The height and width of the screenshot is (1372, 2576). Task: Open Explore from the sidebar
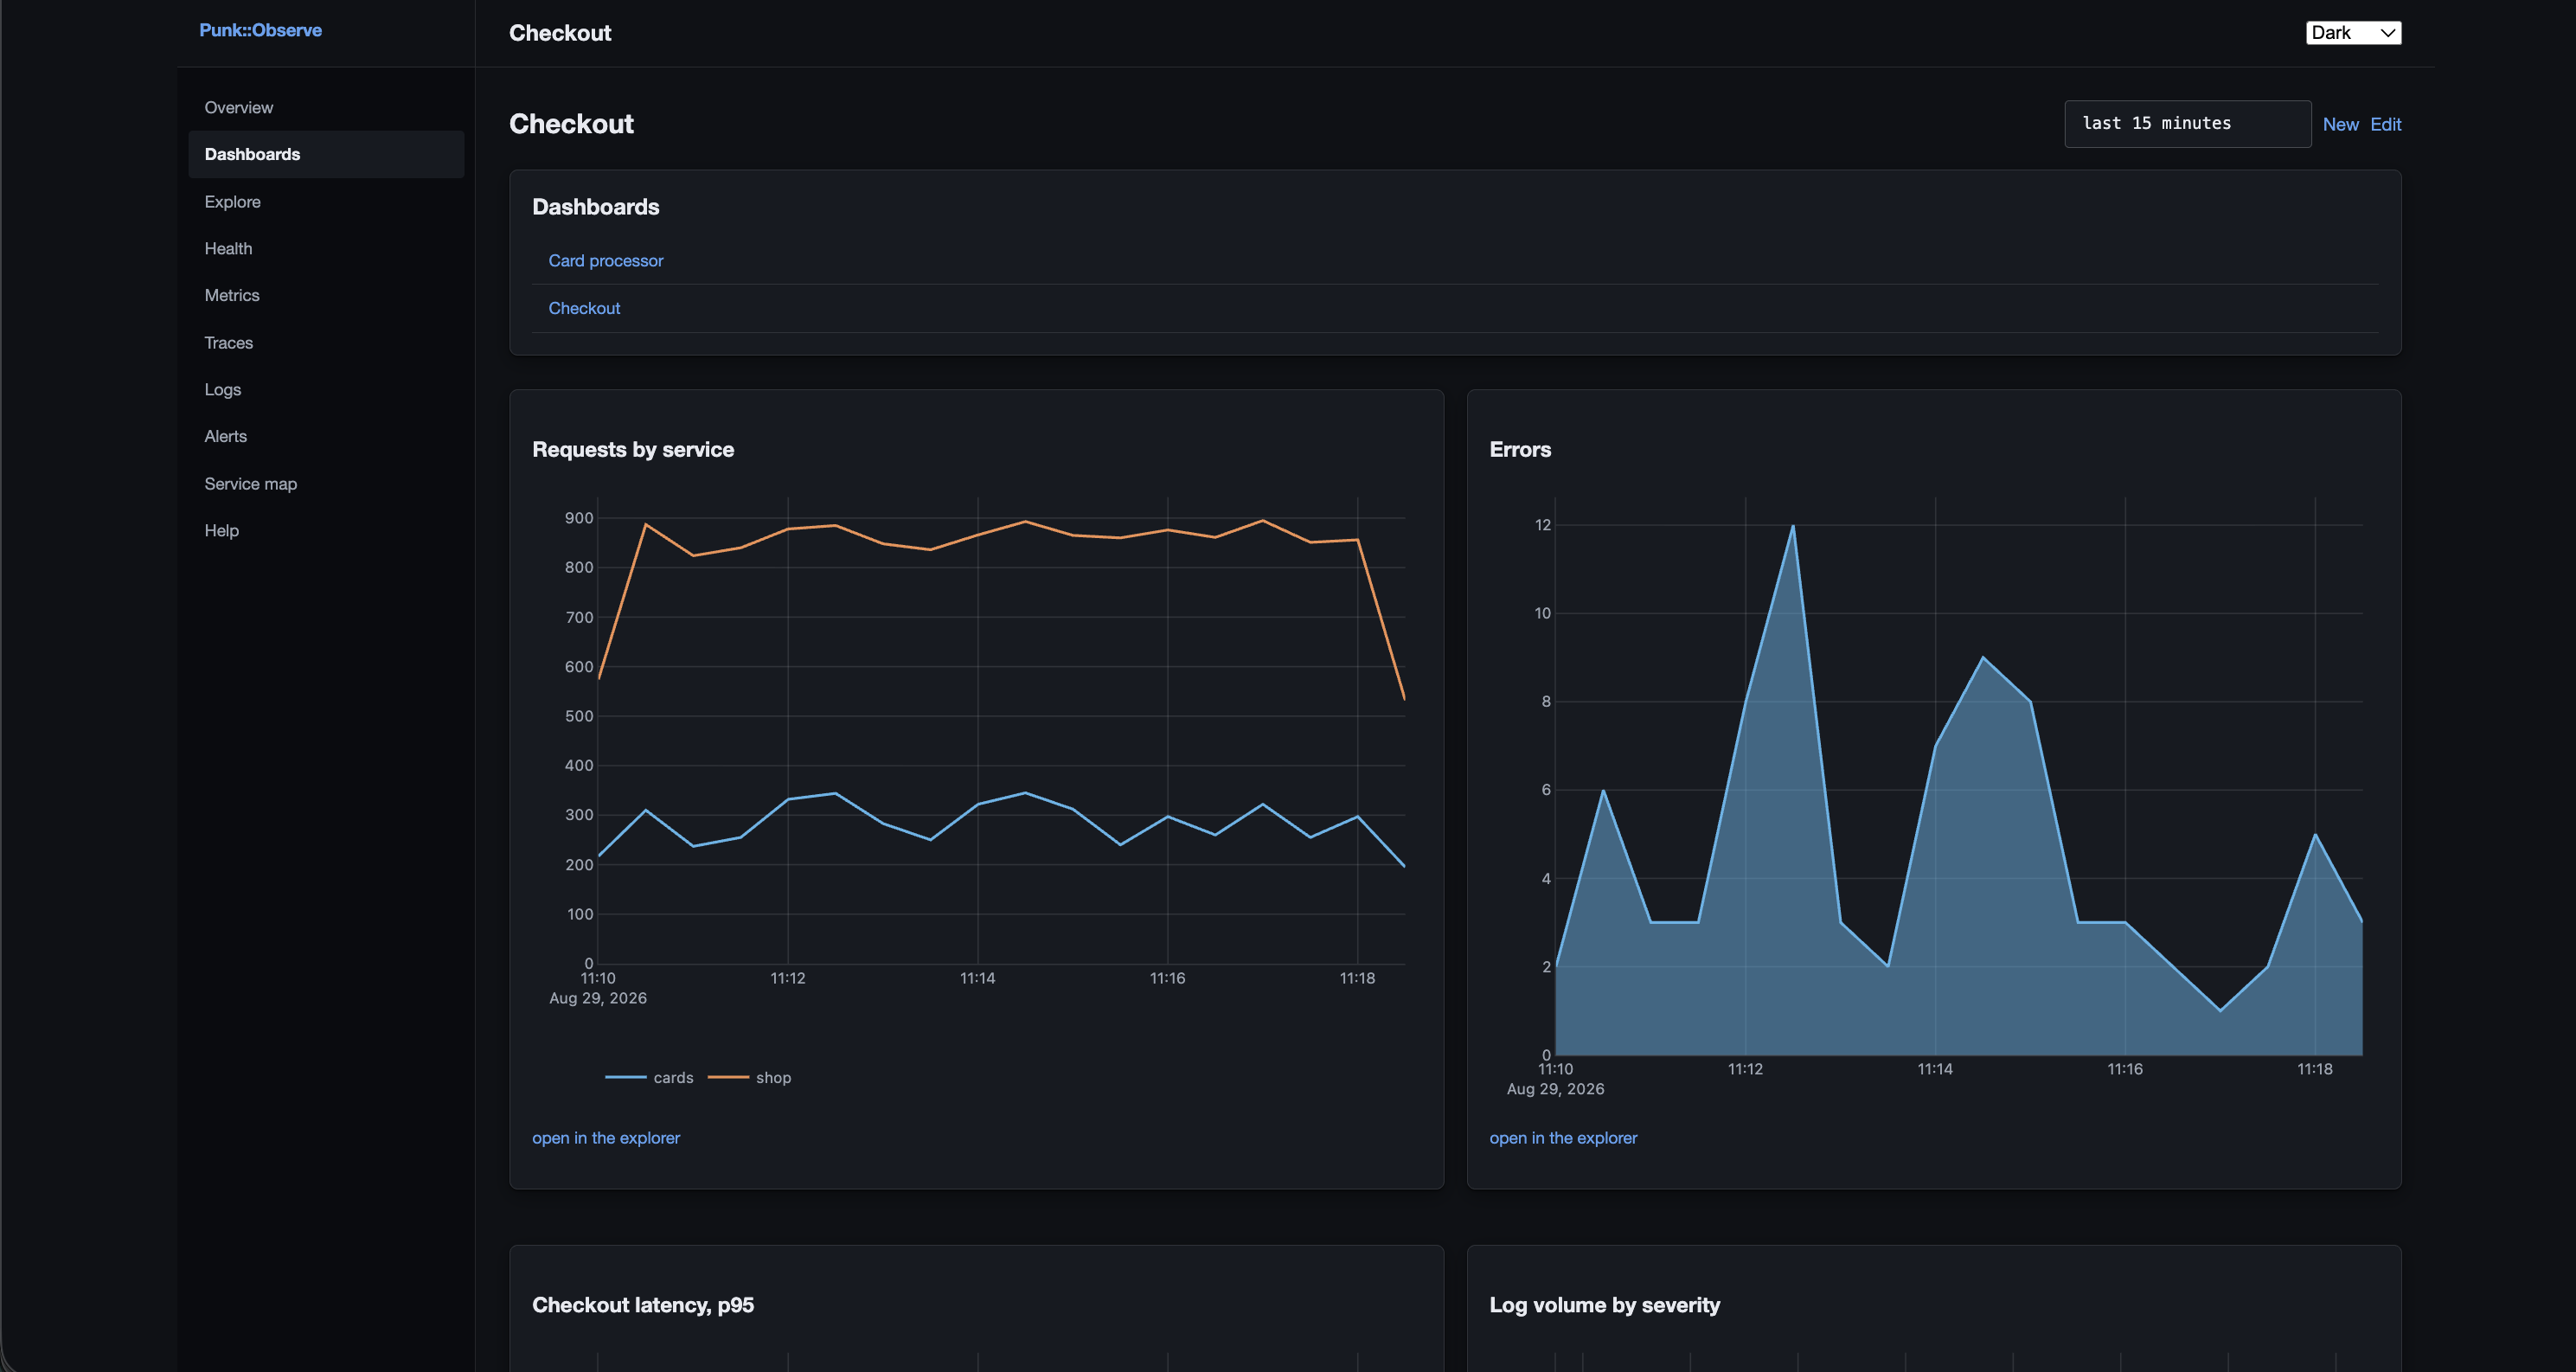[326, 201]
